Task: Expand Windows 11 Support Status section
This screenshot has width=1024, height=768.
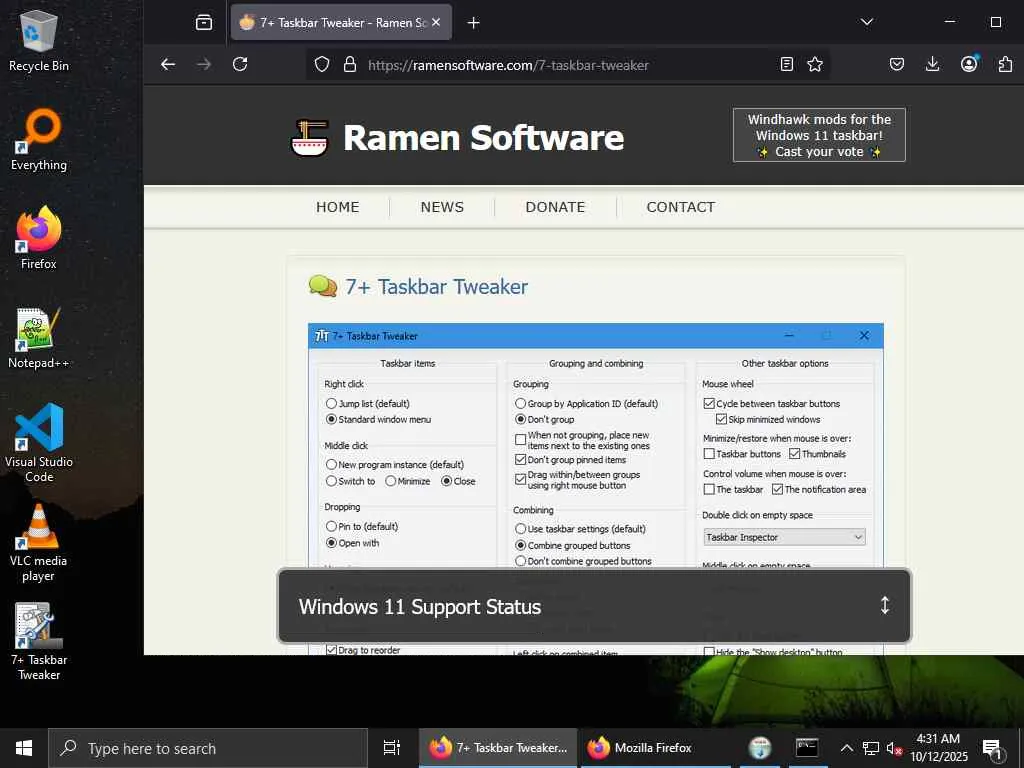Action: point(594,606)
